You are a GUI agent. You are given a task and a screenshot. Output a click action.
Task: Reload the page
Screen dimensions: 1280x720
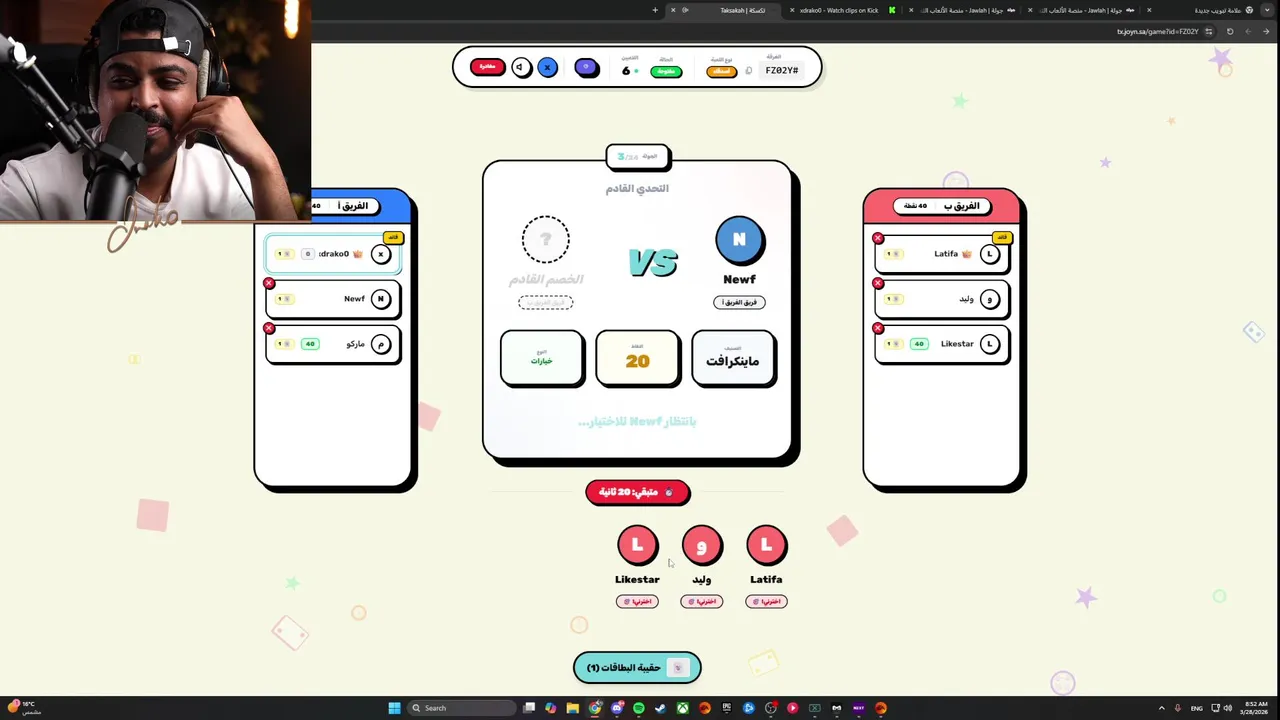1230,31
